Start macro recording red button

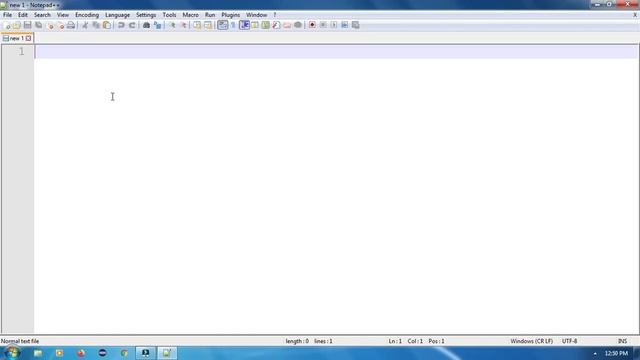pyautogui.click(x=312, y=25)
